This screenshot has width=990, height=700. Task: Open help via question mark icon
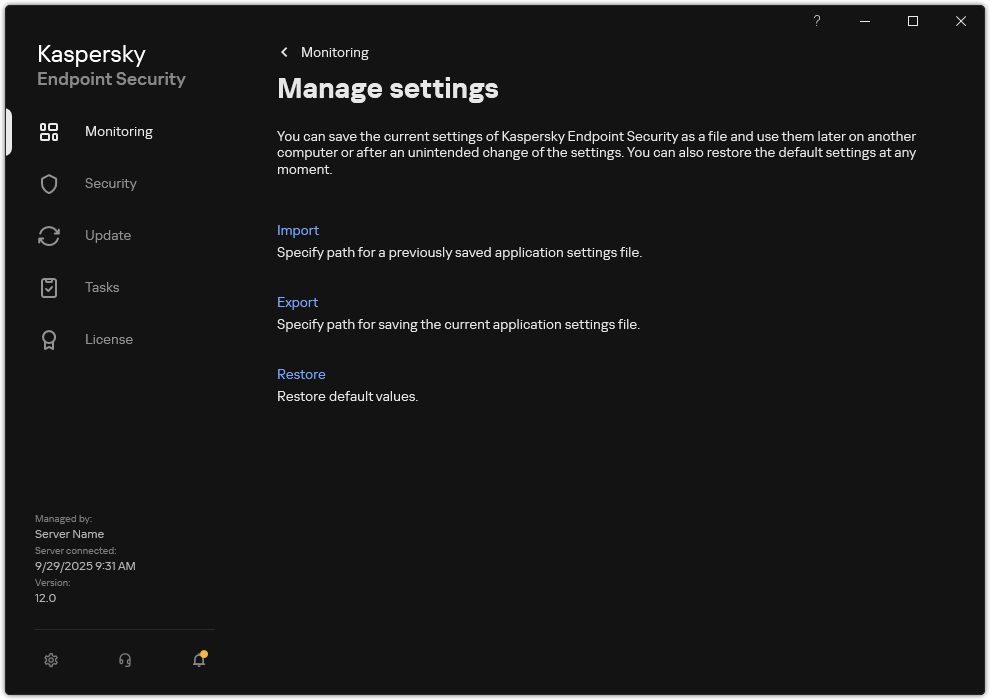(816, 21)
